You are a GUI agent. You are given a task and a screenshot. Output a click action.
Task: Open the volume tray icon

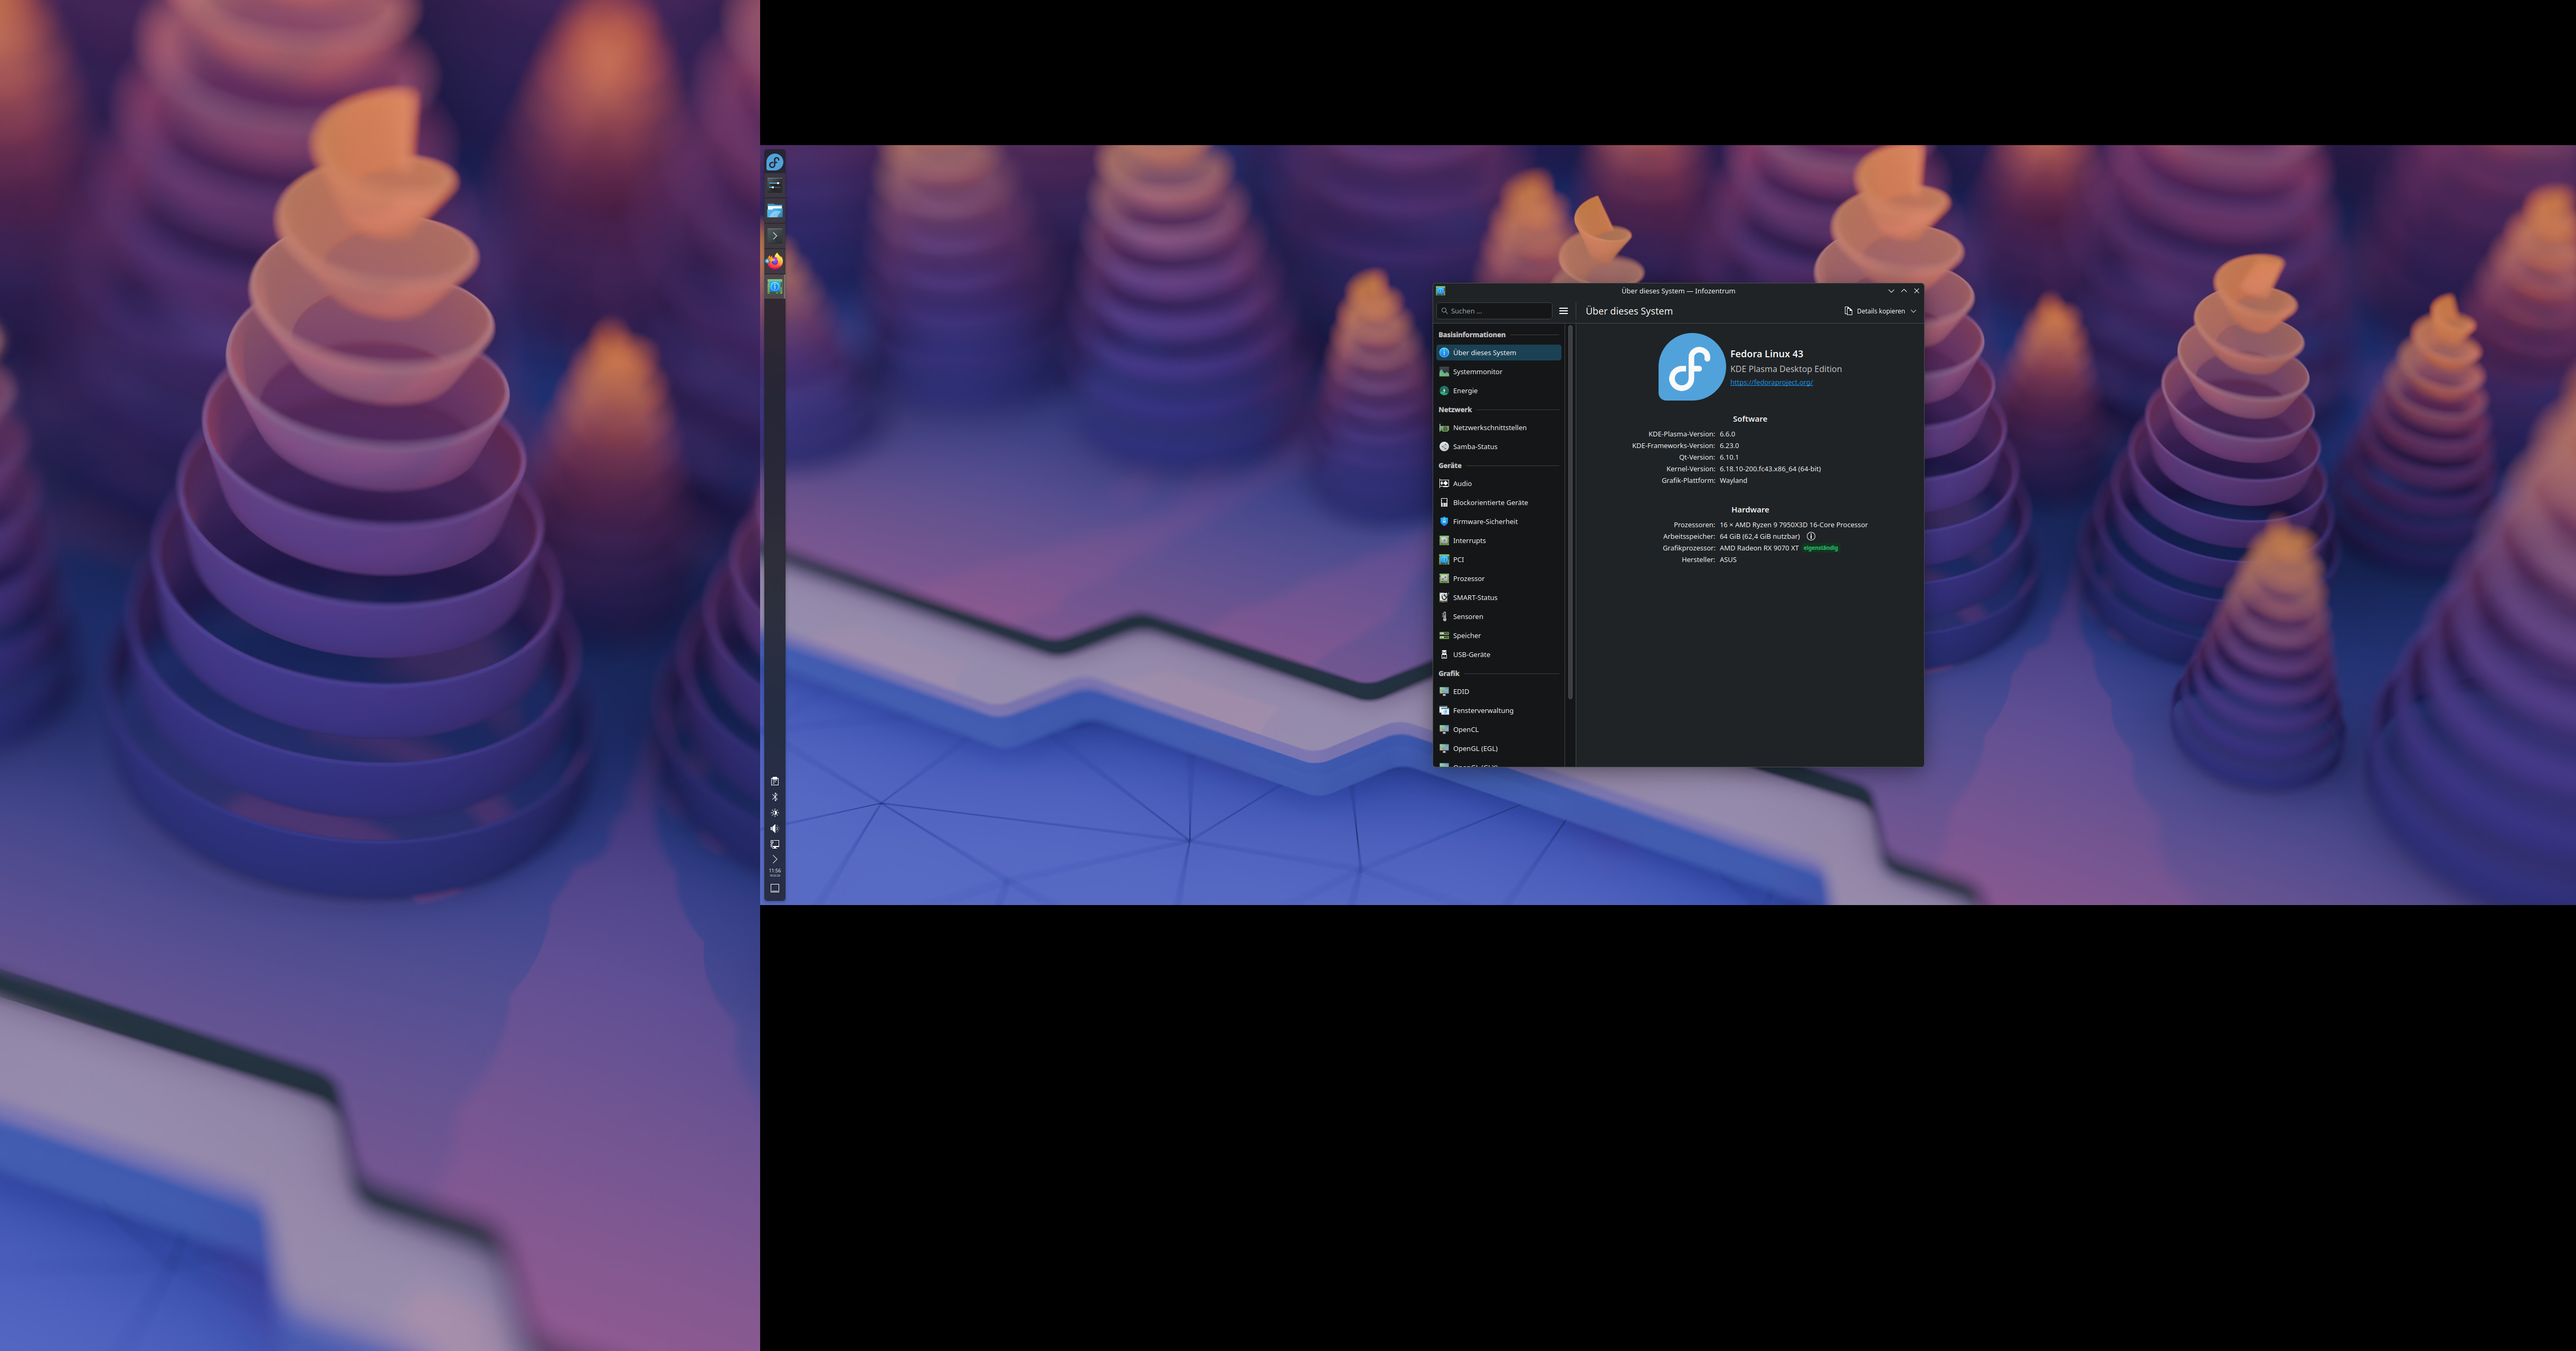[x=774, y=828]
